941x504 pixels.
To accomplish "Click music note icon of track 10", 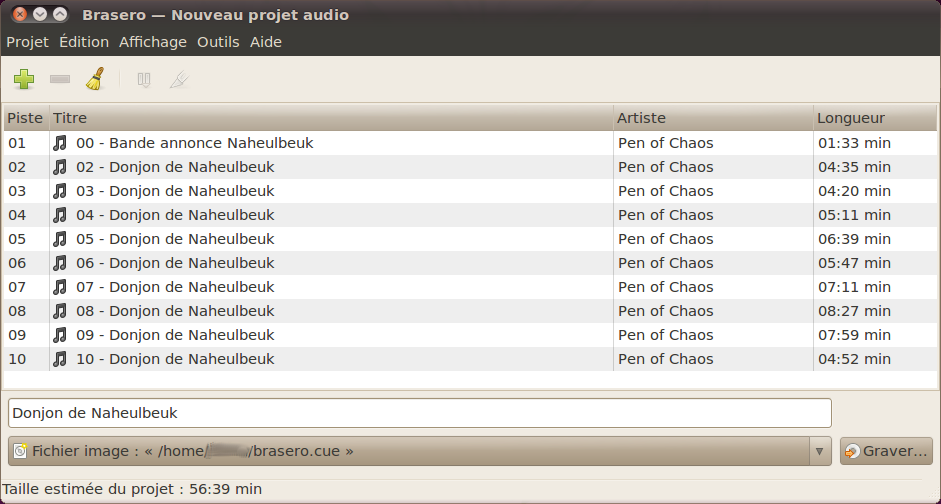I will [60, 359].
